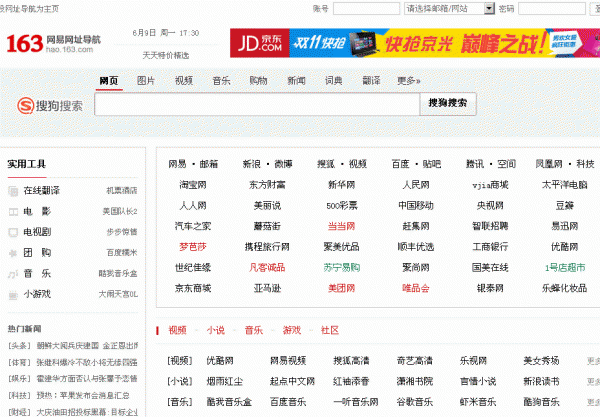Viewport: 600px width, 417px height.
Task: Open 优酷网 in the 视频 row
Action: (220, 361)
